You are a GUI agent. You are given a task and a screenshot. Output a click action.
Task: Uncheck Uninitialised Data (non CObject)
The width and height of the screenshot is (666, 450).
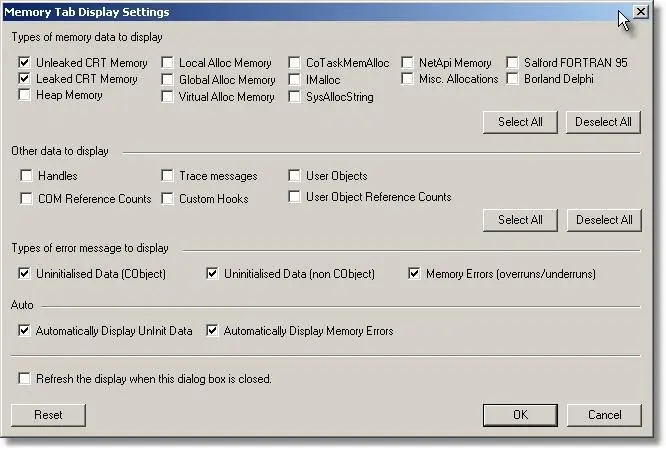(212, 273)
